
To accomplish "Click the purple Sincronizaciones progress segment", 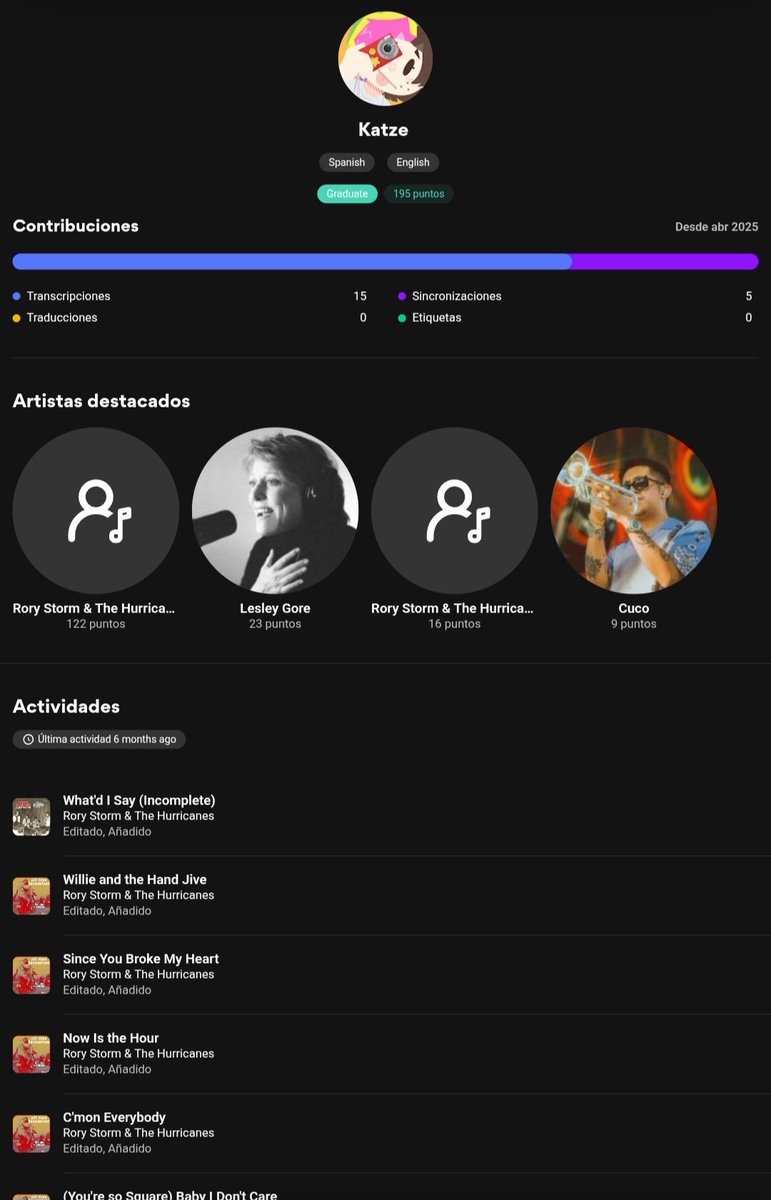I will coord(665,262).
